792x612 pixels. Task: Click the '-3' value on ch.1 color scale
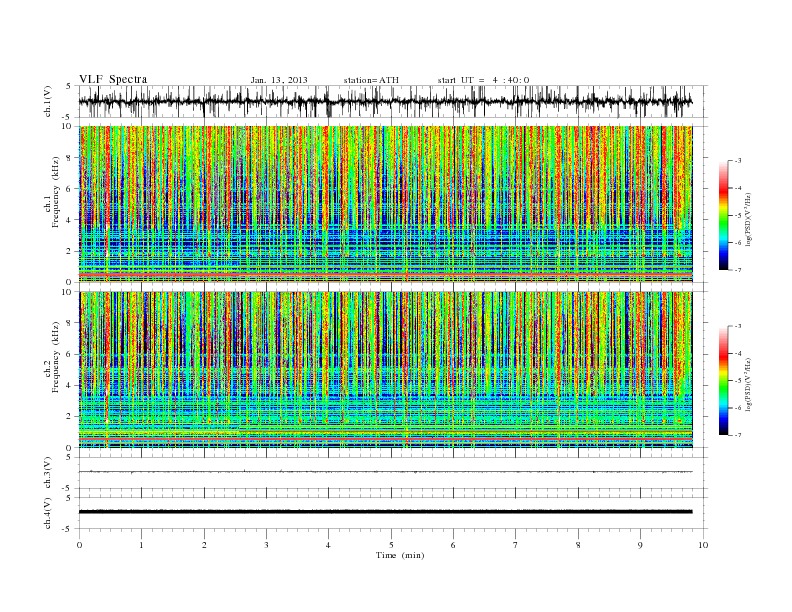pyautogui.click(x=737, y=161)
